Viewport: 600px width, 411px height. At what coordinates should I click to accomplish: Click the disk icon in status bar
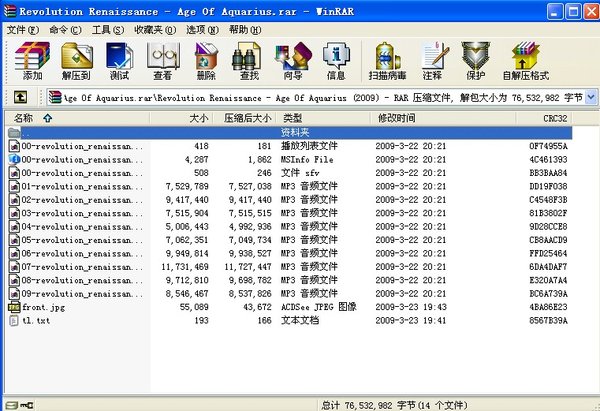tap(11, 405)
